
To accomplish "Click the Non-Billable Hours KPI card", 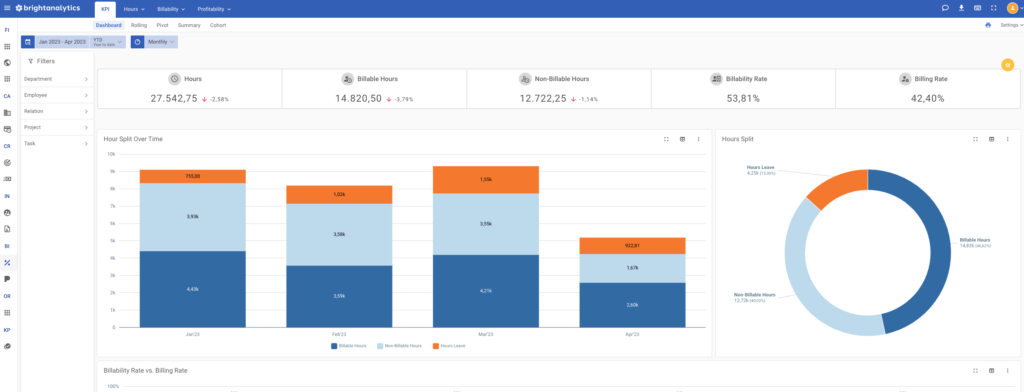I will click(x=559, y=89).
